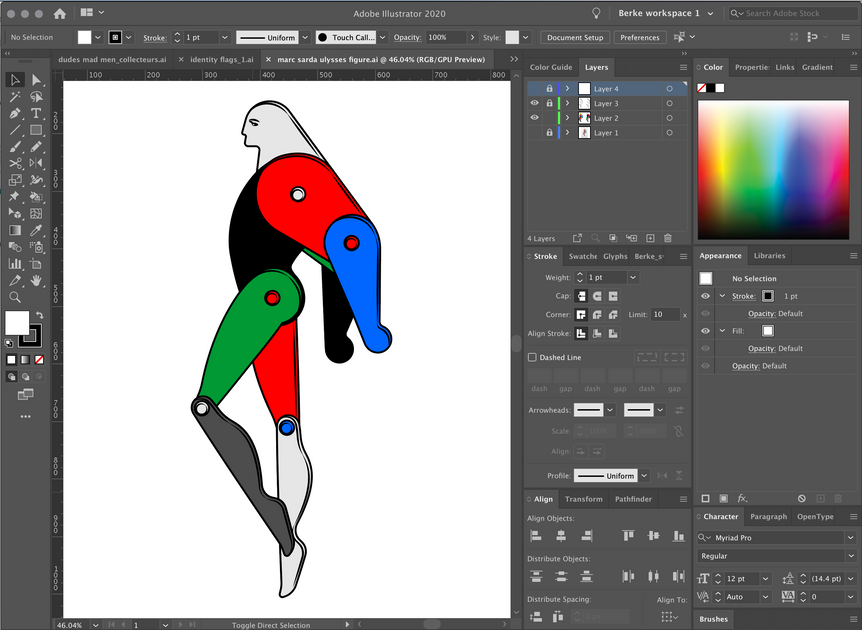Enable the Dashed Line checkbox

[x=532, y=357]
